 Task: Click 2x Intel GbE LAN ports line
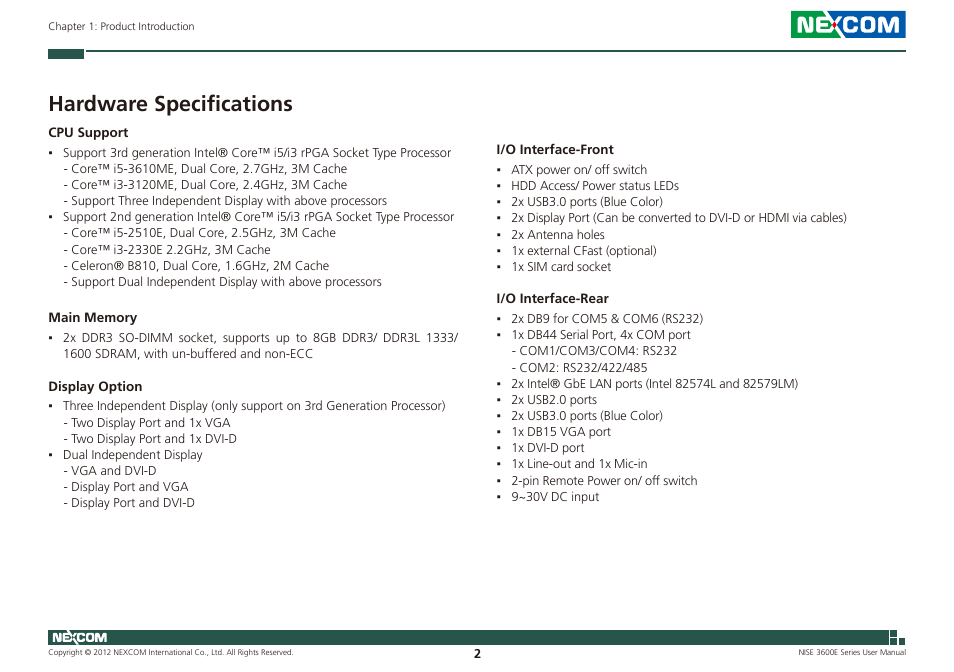[x=655, y=384]
